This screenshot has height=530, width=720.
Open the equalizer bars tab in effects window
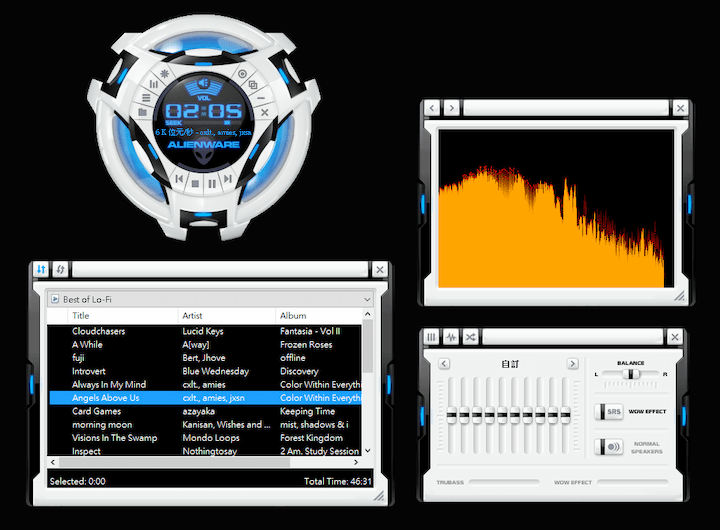coord(431,337)
